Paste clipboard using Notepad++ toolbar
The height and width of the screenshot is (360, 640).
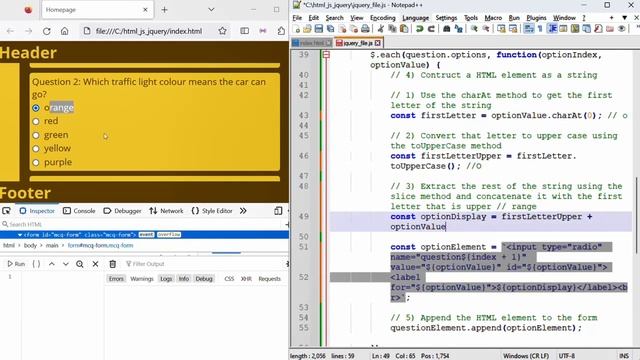(404, 29)
